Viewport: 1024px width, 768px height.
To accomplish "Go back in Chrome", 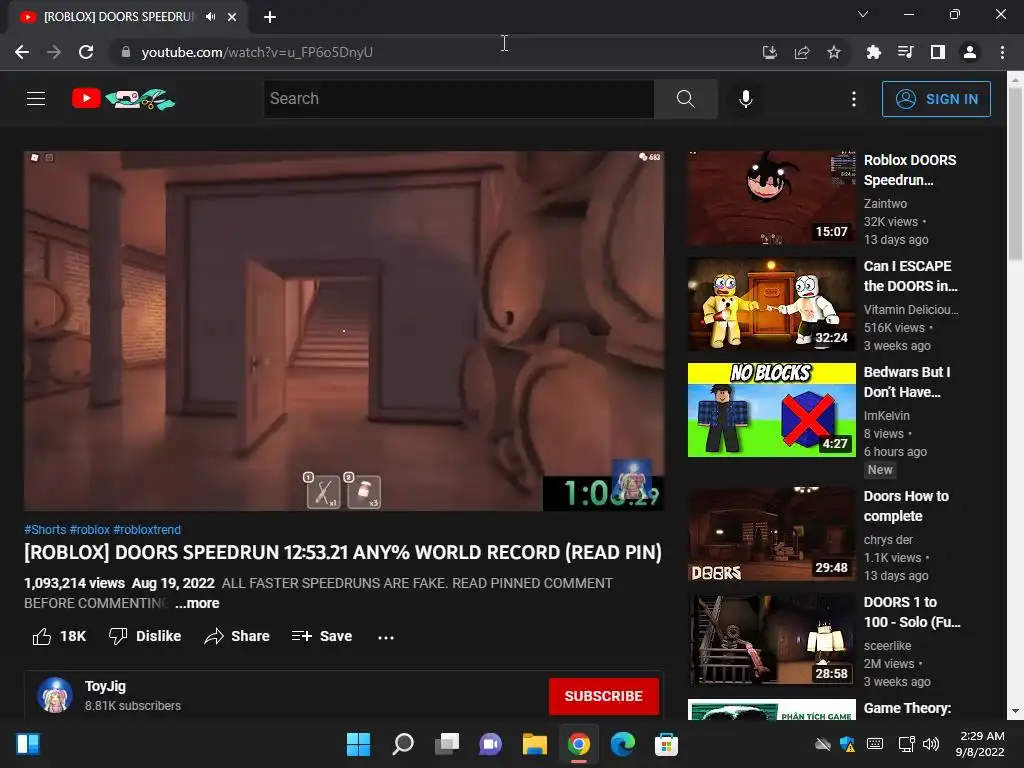I will [x=22, y=52].
